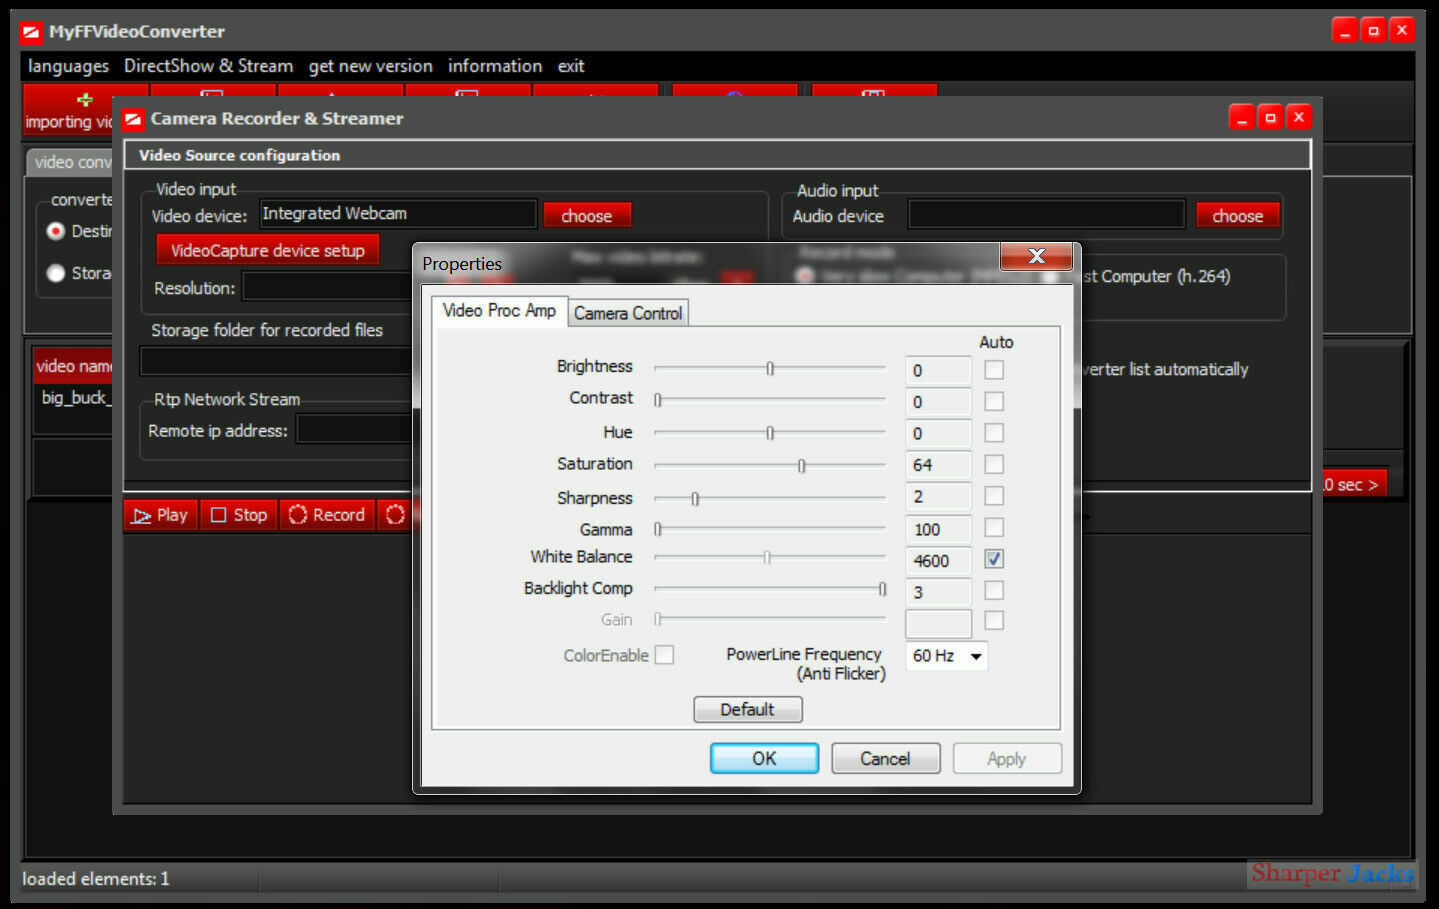Image resolution: width=1439 pixels, height=909 pixels.
Task: Click the Play icon button in Camera Recorder
Action: (161, 515)
